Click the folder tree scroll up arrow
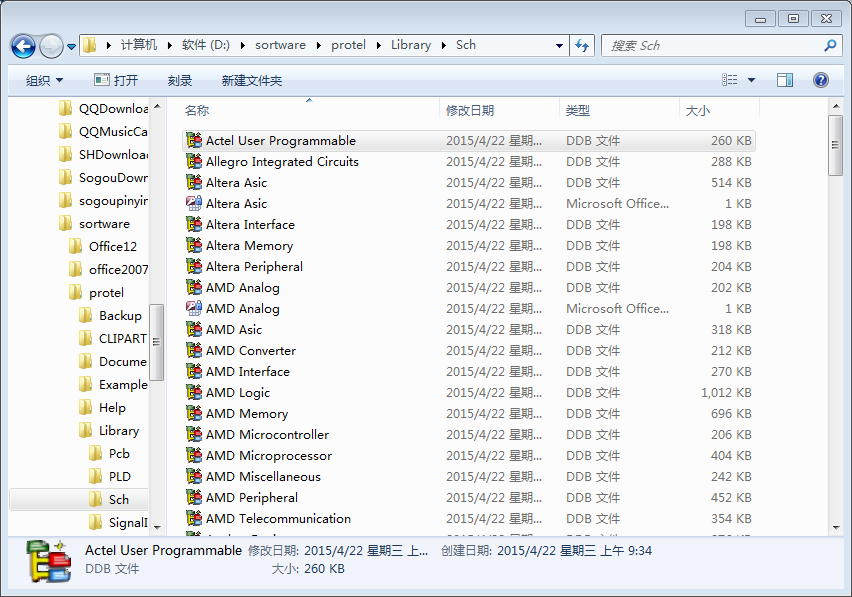 [157, 106]
